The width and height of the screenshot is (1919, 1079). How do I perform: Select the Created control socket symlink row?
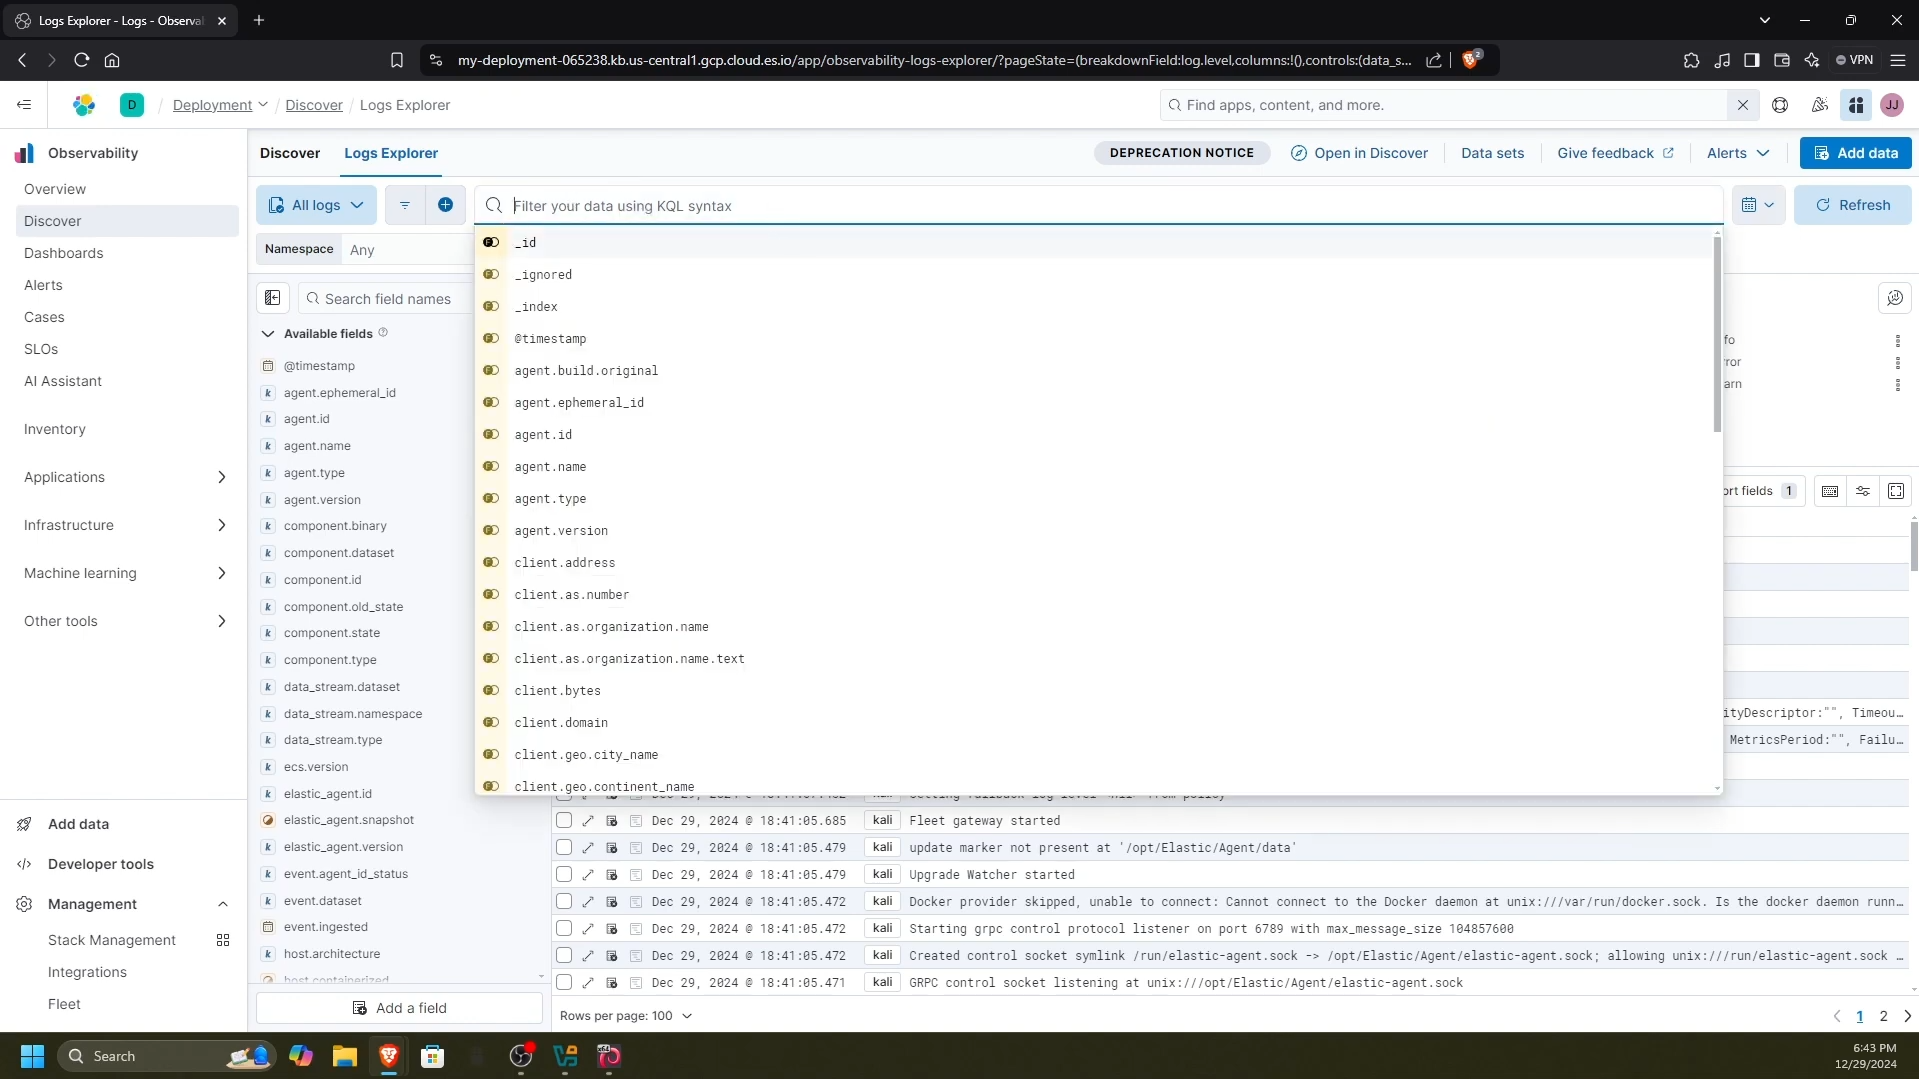point(564,956)
